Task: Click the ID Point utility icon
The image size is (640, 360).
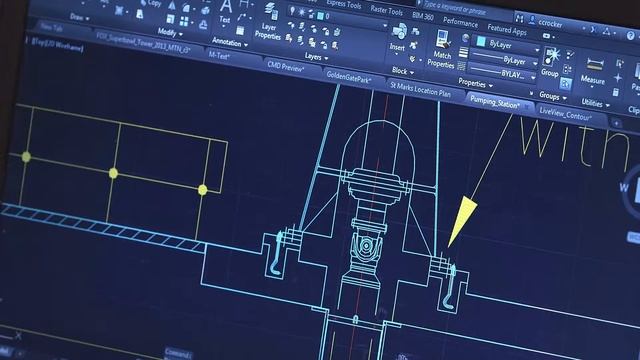Action: pos(618,78)
